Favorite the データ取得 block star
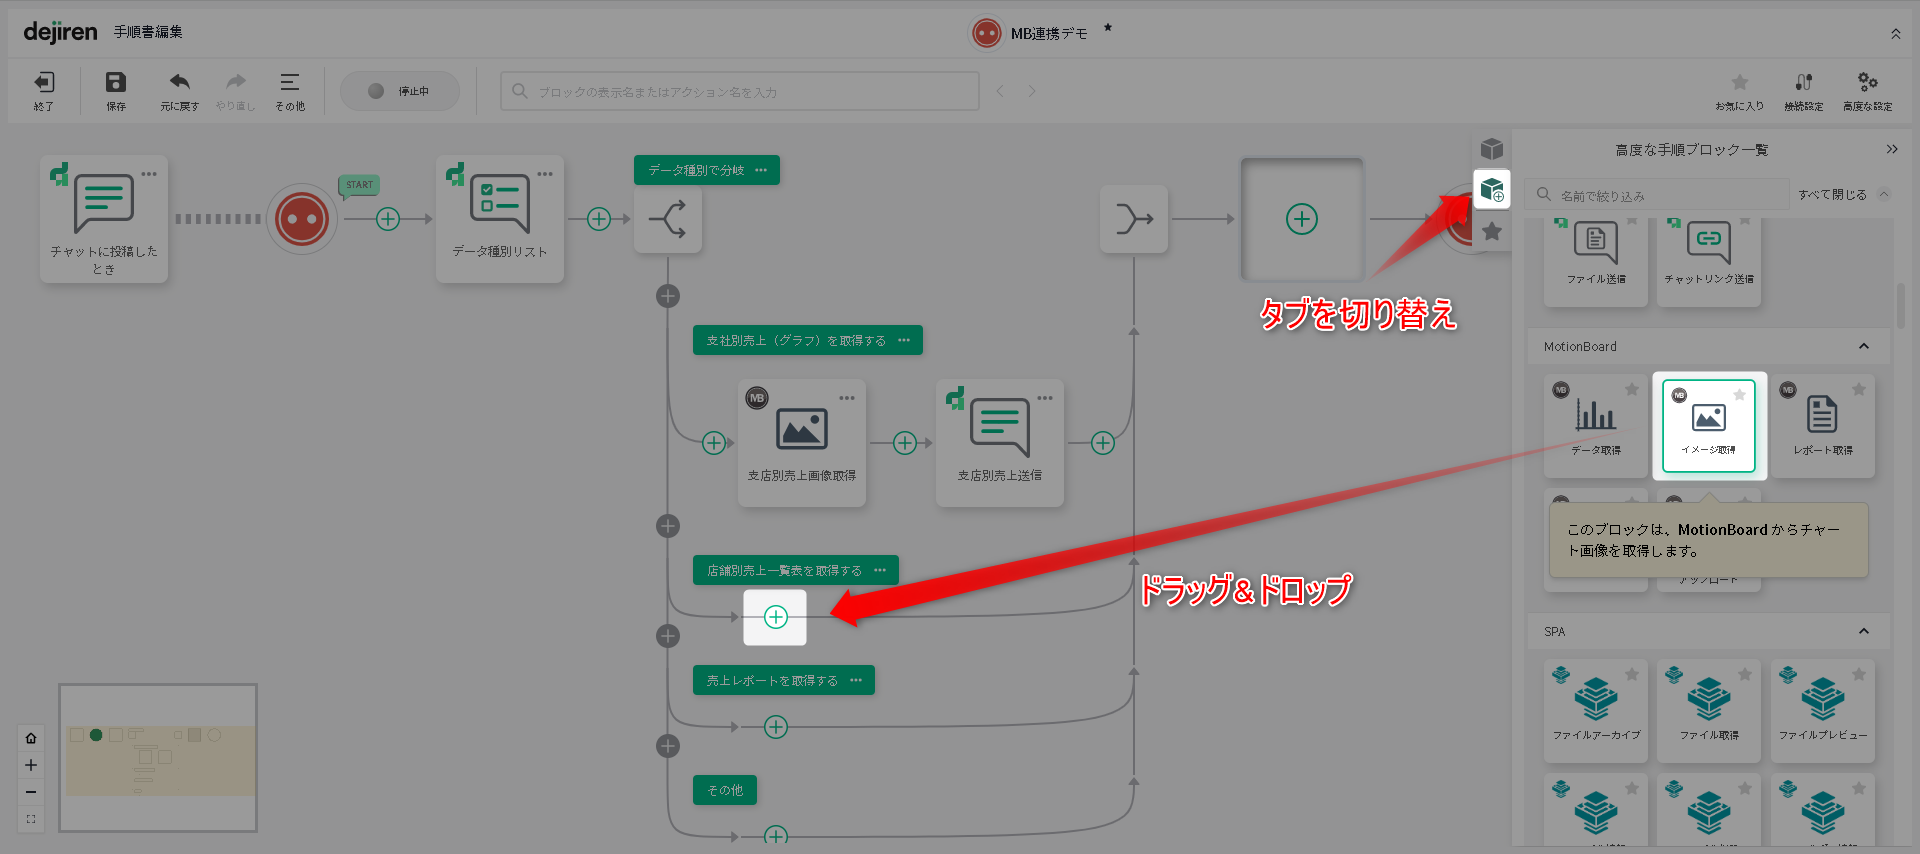 coord(1632,389)
